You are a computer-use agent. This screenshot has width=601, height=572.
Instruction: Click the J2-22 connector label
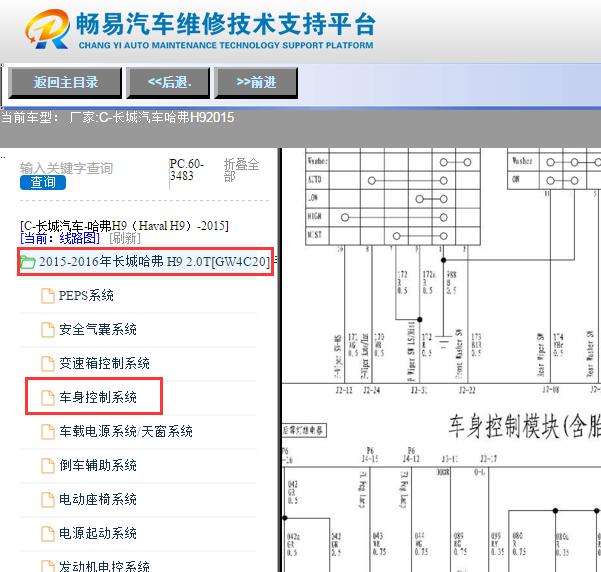[x=467, y=390]
